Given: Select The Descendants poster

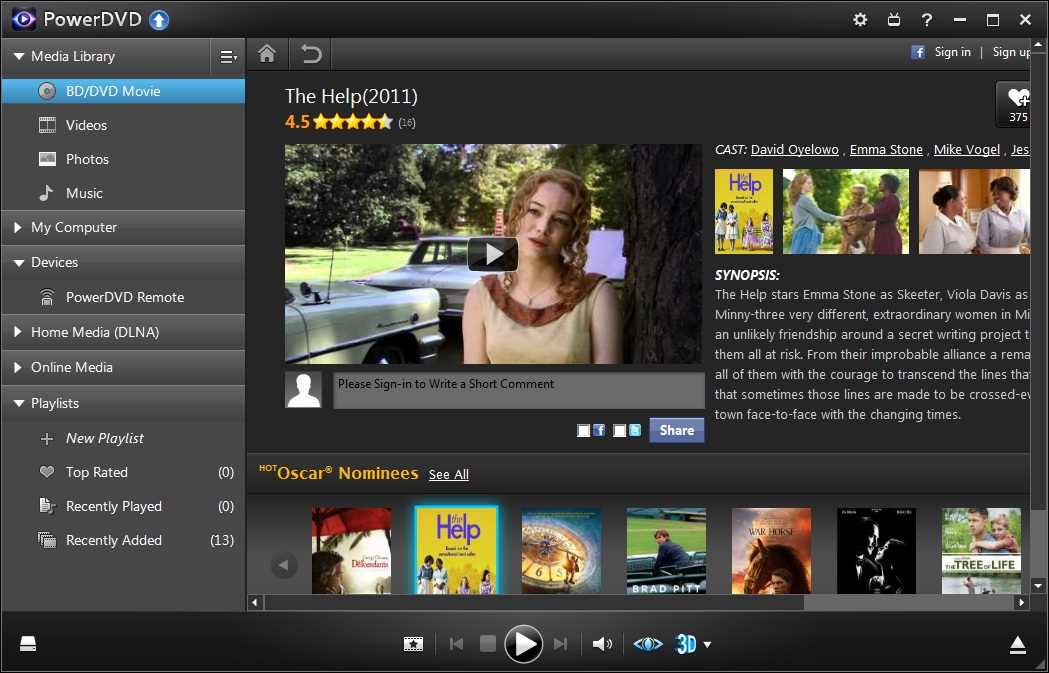Looking at the screenshot, I should [351, 551].
